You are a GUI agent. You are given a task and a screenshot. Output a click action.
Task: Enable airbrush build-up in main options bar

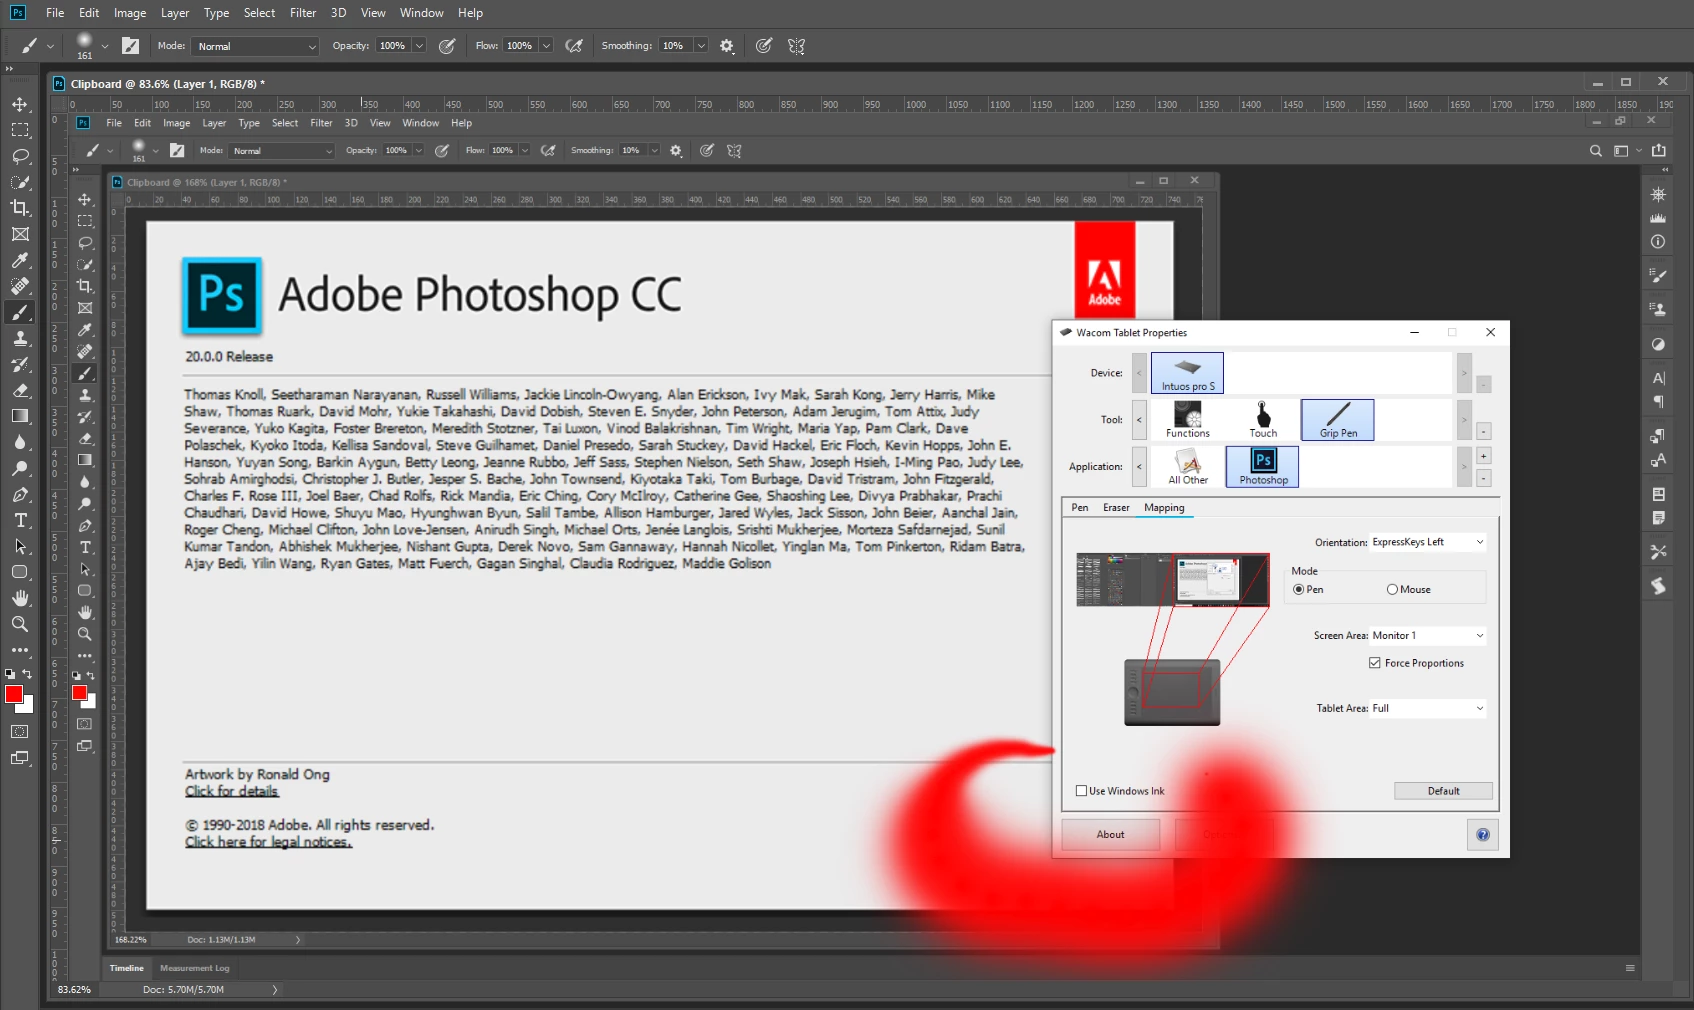574,46
